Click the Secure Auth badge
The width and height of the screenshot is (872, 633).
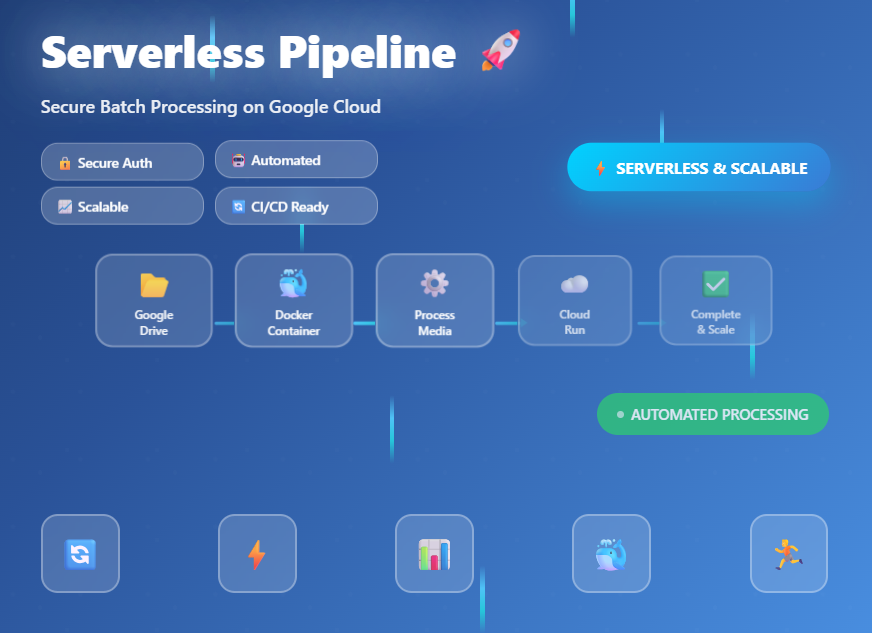[x=122, y=162]
